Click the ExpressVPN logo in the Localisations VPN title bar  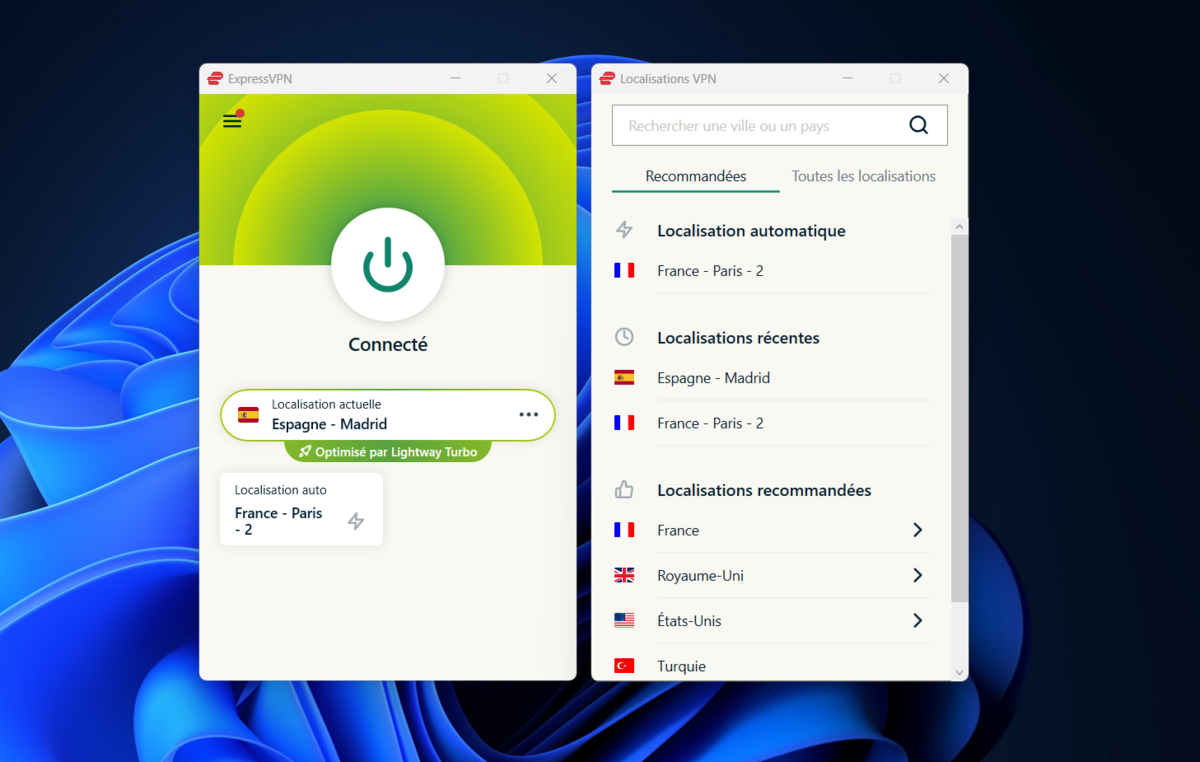(x=606, y=79)
